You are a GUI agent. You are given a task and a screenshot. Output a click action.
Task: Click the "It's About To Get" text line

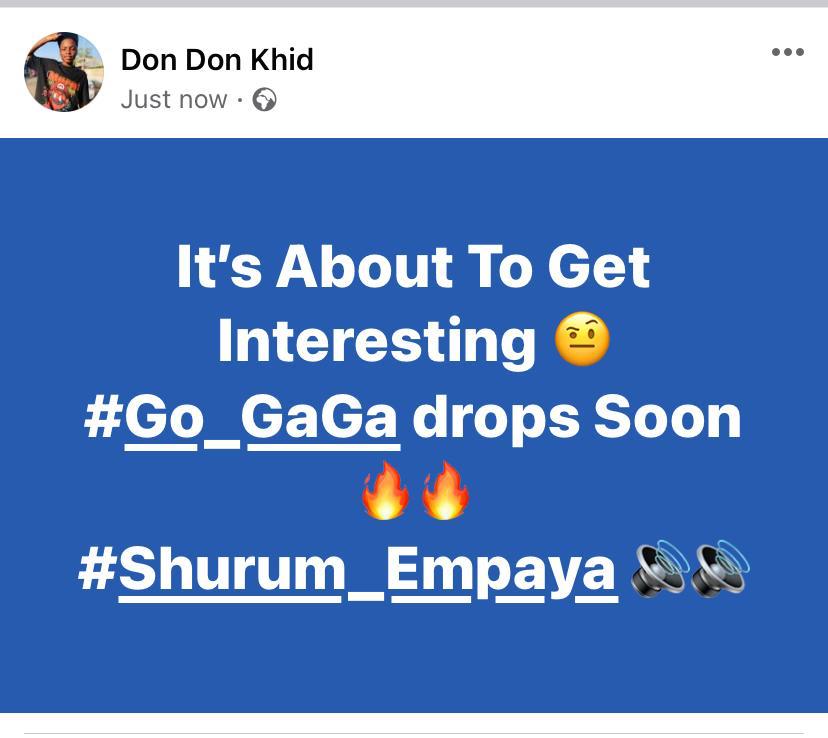point(413,267)
